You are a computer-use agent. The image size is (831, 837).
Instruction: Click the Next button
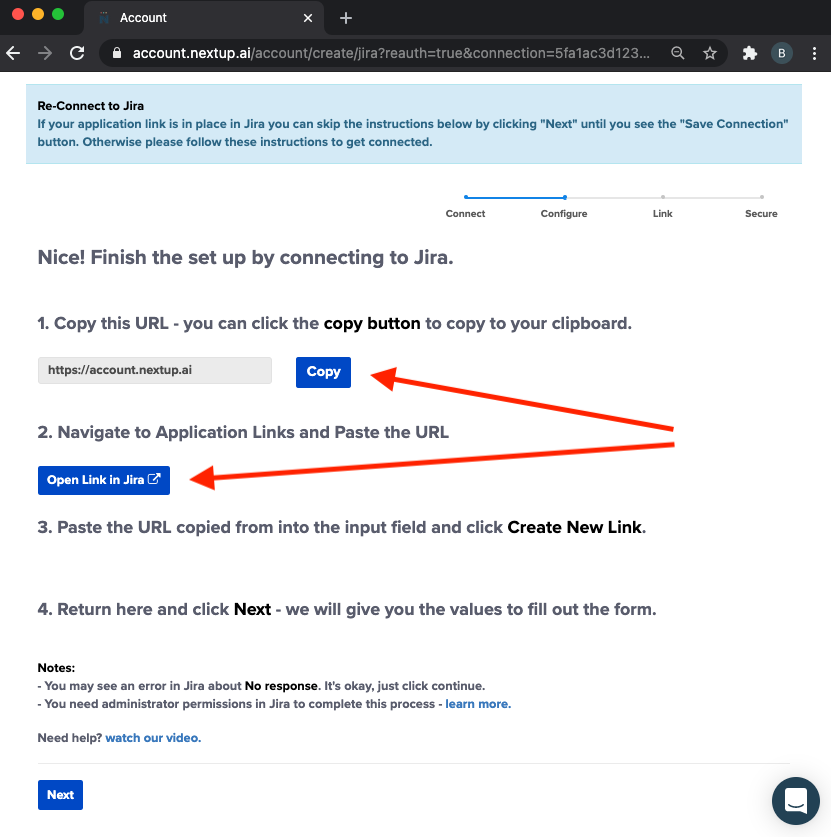coord(60,795)
